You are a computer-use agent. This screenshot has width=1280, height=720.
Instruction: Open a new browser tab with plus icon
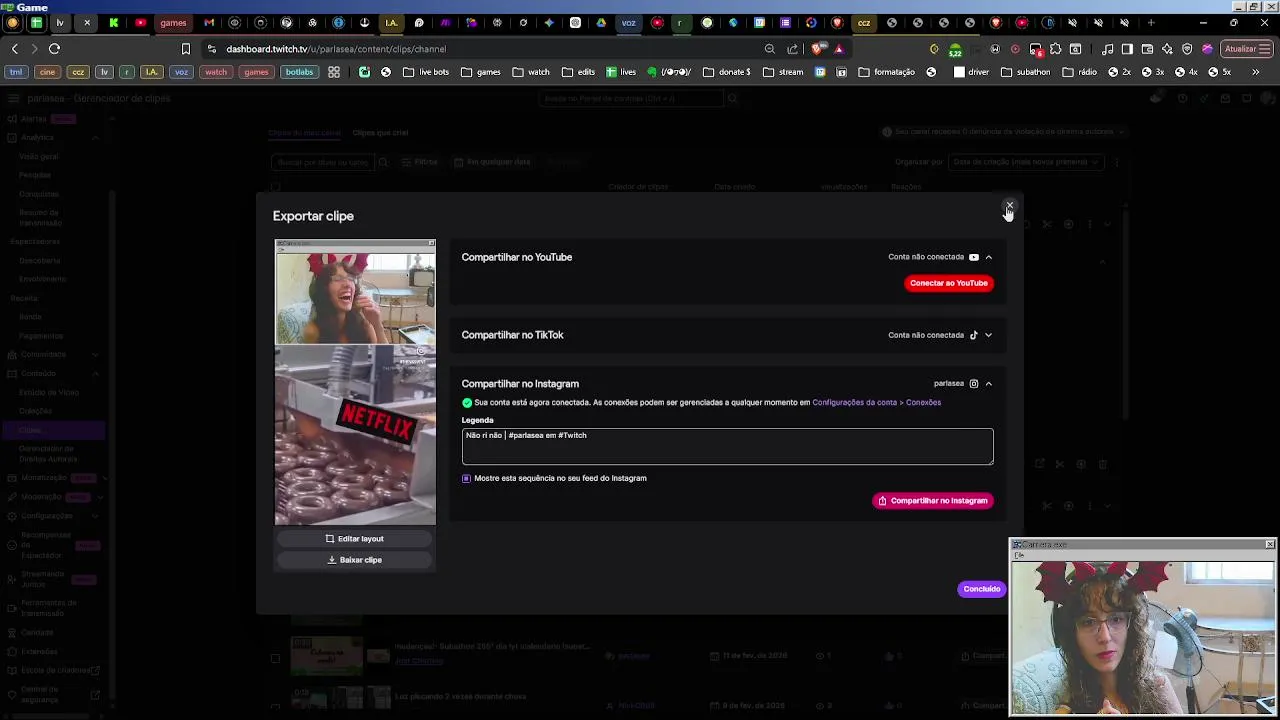coord(1151,22)
